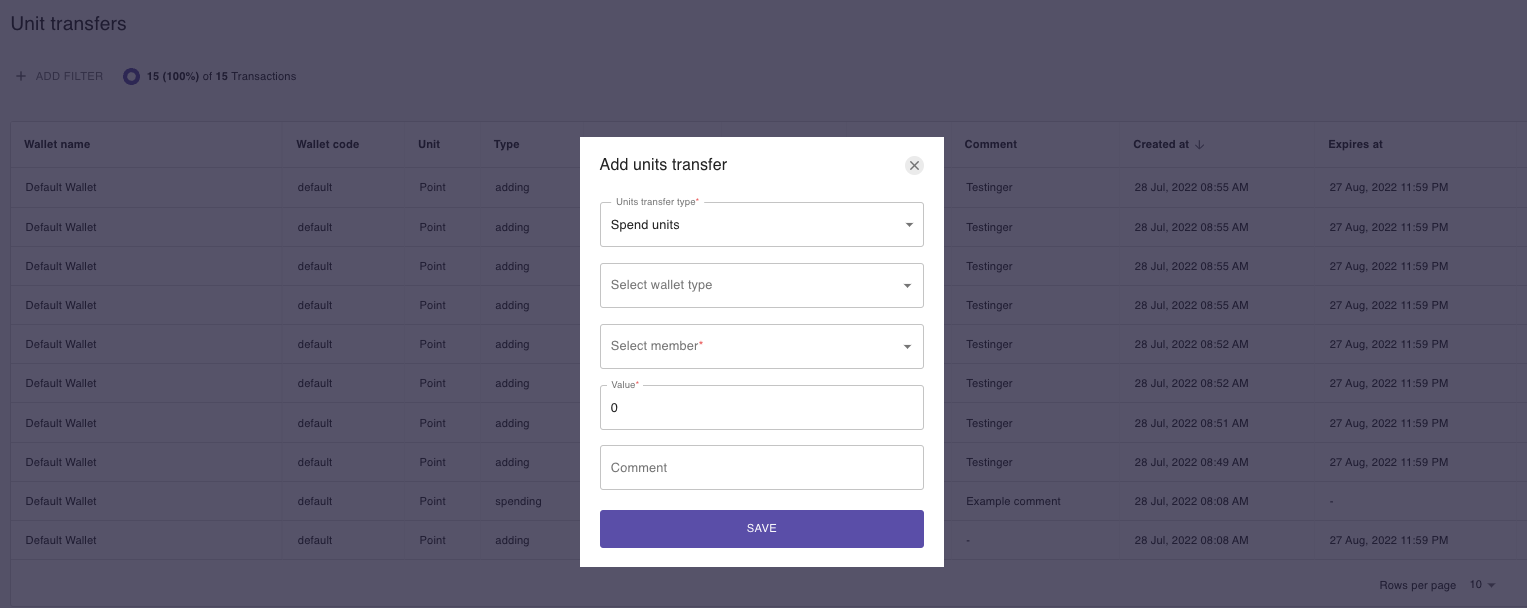Click the Example comment cell
The width and height of the screenshot is (1527, 608).
point(1013,501)
